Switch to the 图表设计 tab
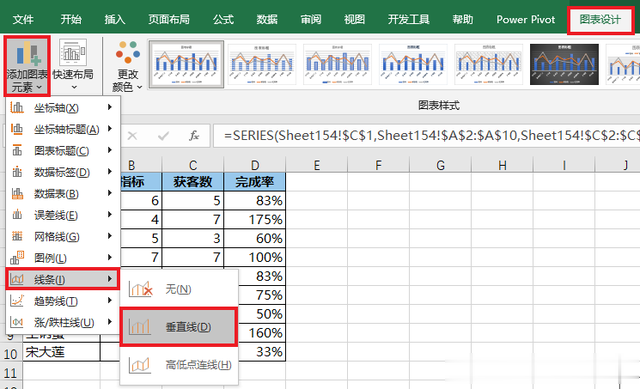This screenshot has width=640, height=389. (600, 20)
